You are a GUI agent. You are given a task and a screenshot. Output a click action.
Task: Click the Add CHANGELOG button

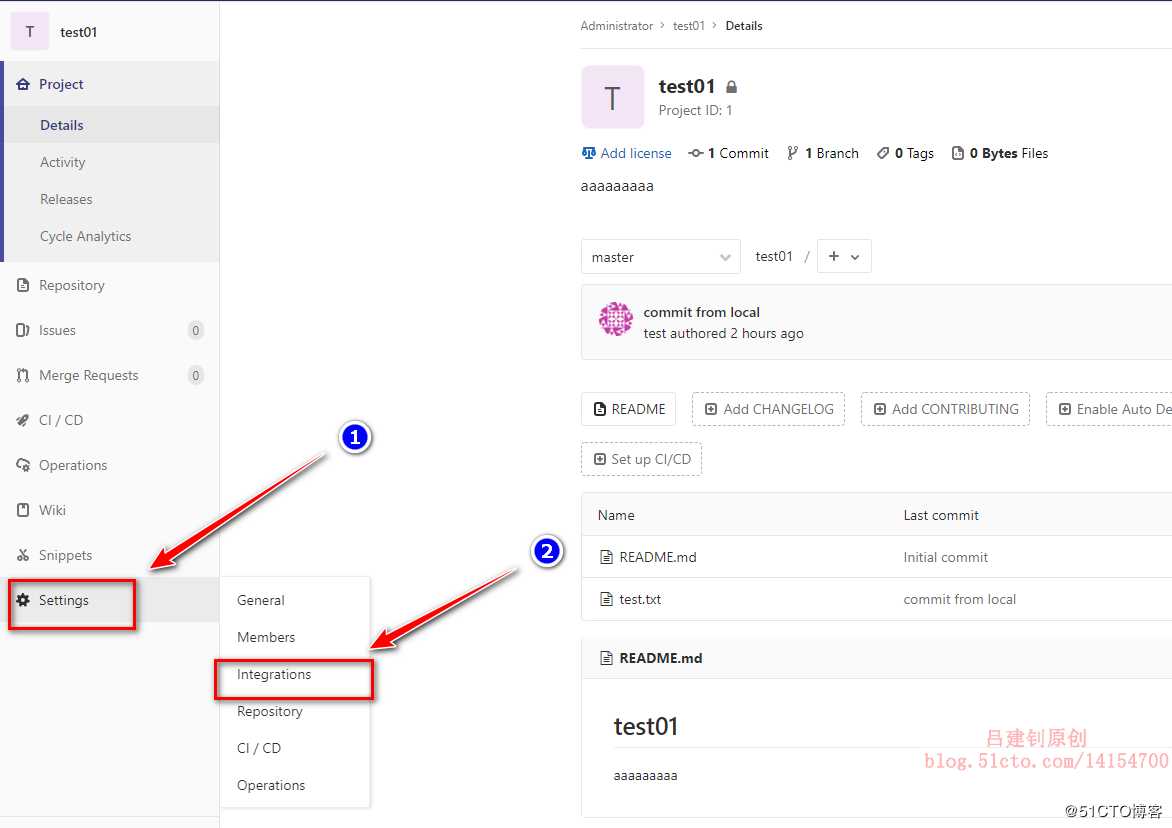pos(768,410)
